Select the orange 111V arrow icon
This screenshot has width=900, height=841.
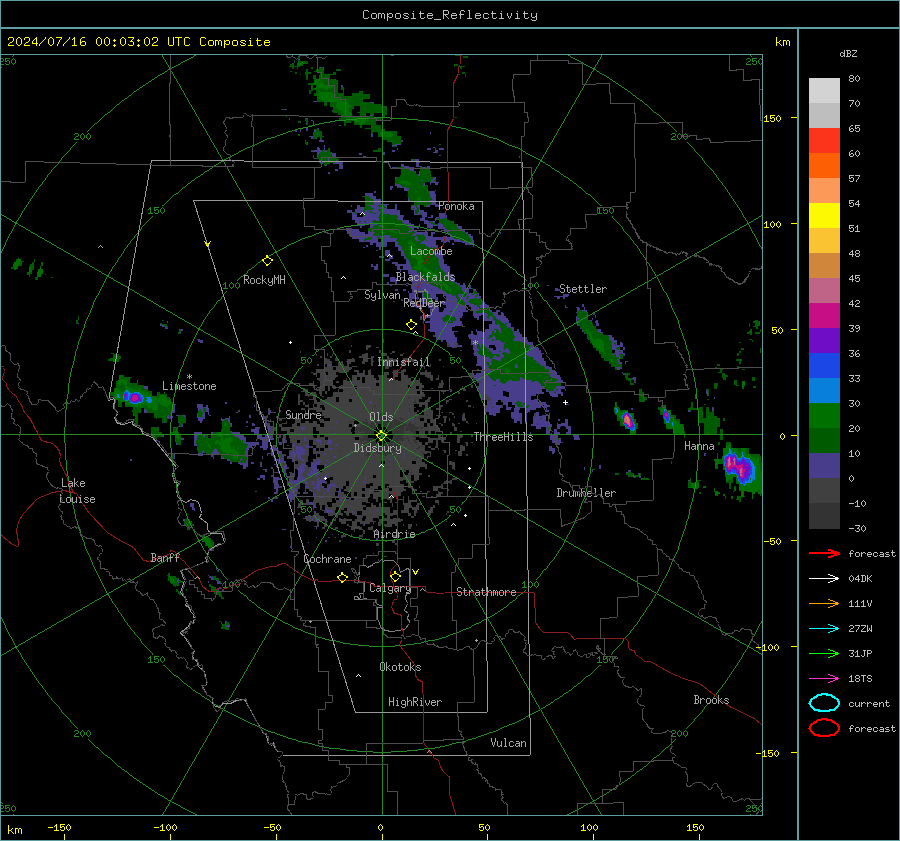pyautogui.click(x=824, y=603)
